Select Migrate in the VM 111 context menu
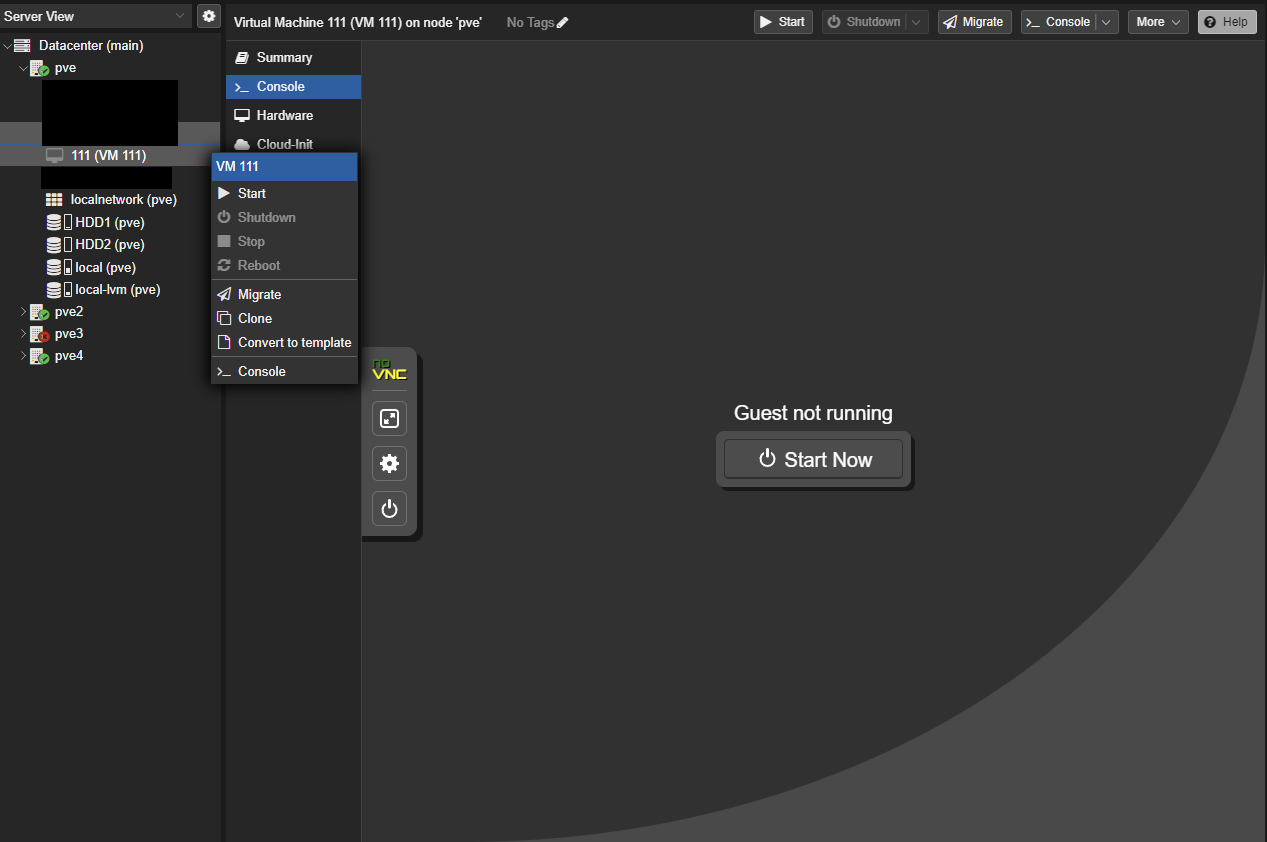1267x842 pixels. 259,294
